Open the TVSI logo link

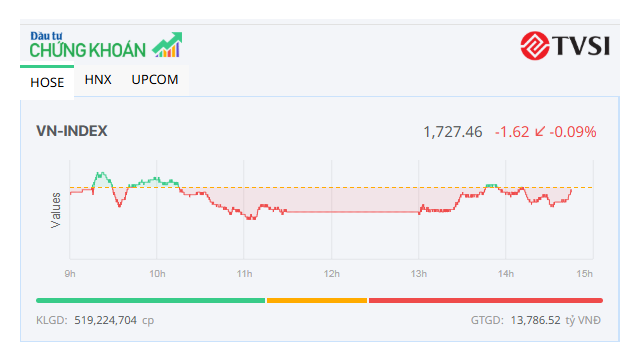(565, 46)
